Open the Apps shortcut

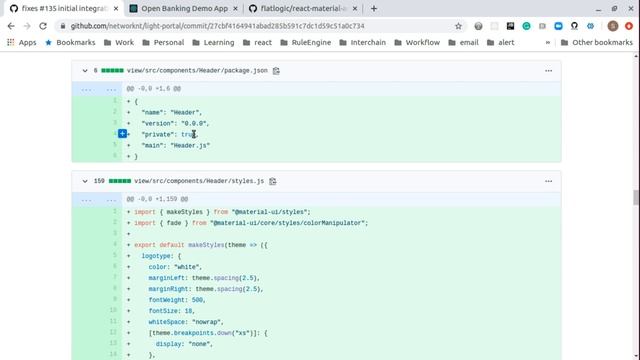click(x=22, y=42)
